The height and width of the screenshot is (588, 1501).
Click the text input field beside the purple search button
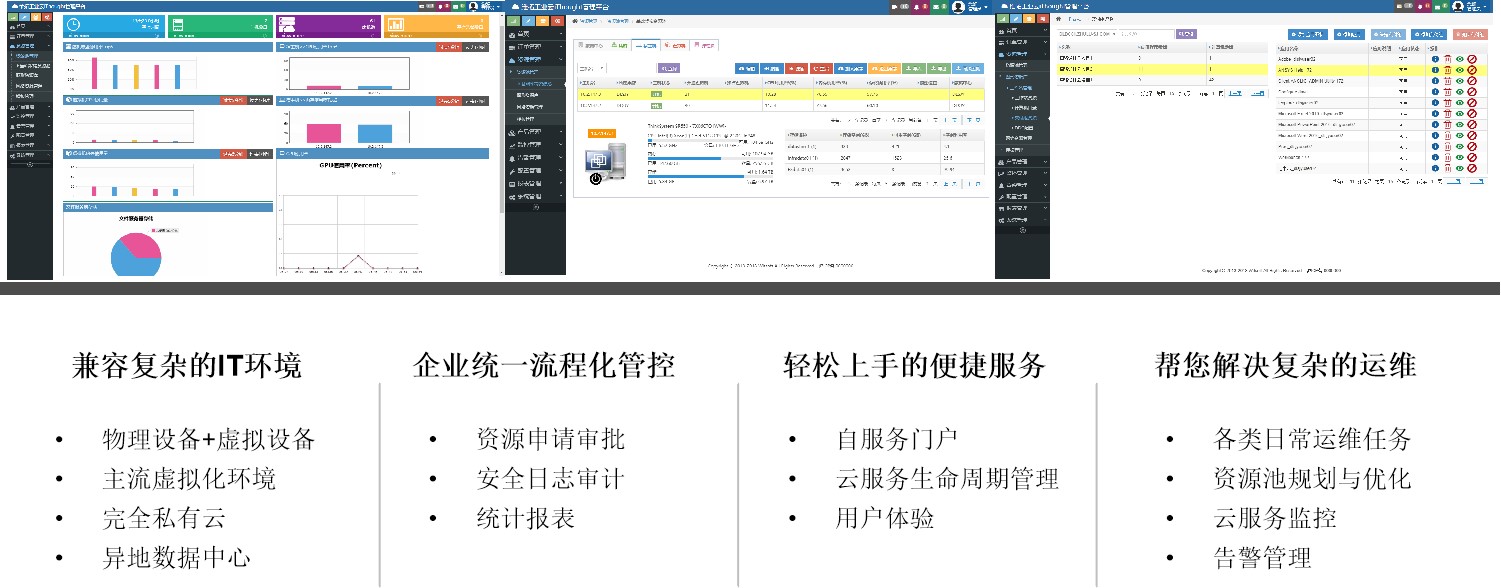[x=1145, y=34]
